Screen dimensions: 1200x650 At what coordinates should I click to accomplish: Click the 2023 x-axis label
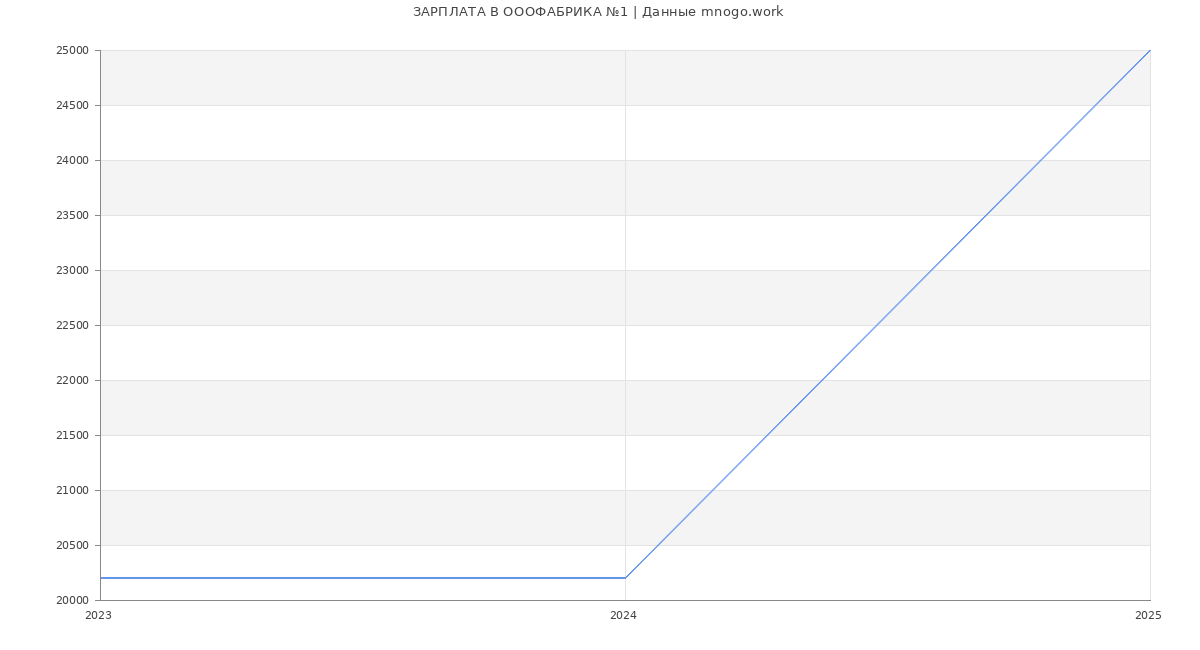click(99, 616)
